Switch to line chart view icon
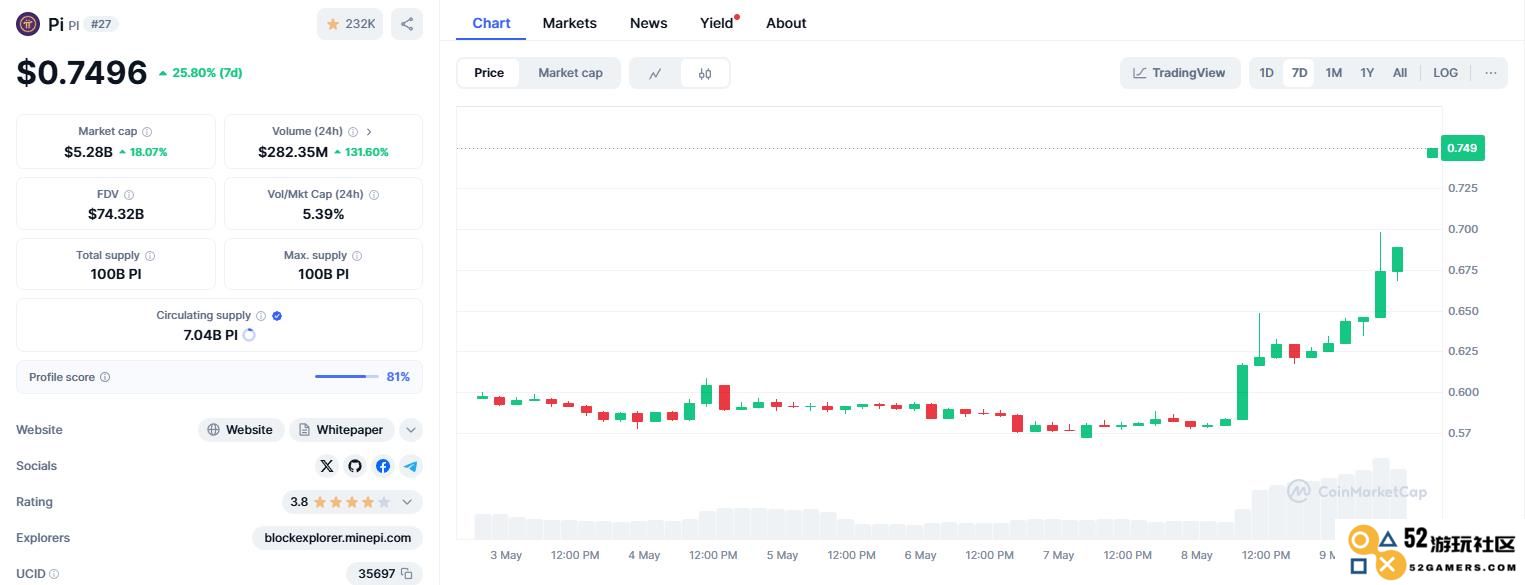1525x585 pixels. click(x=655, y=73)
